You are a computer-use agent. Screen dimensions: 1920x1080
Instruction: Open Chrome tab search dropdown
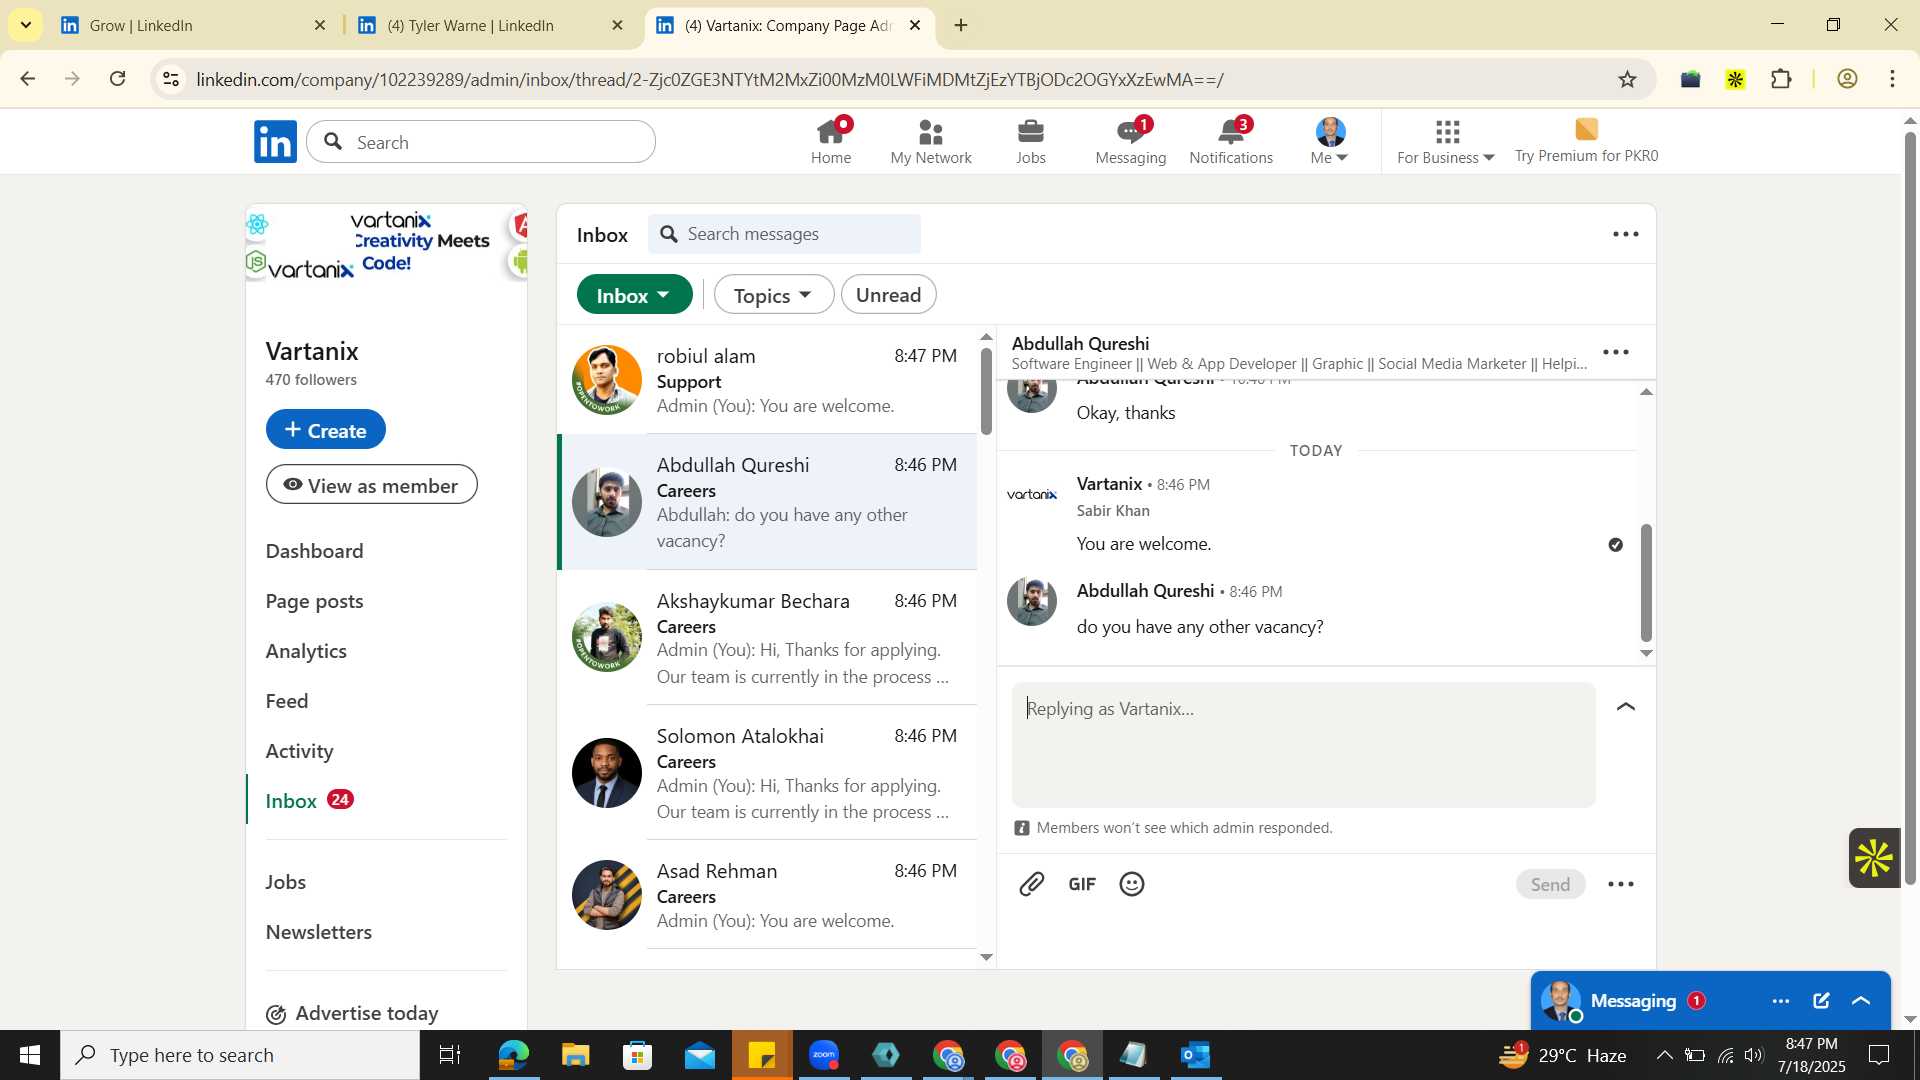click(x=25, y=25)
